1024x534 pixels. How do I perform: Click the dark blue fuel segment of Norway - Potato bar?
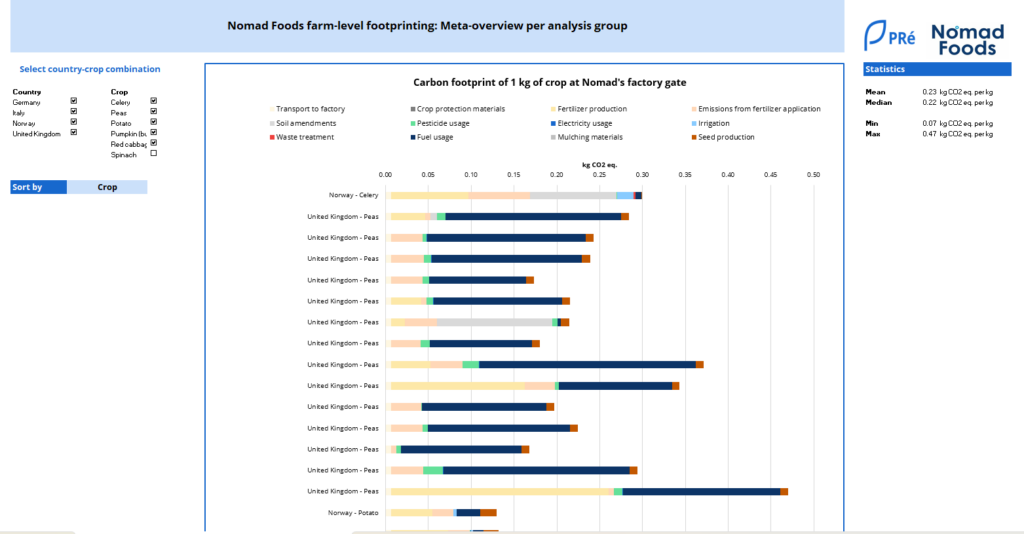(468, 513)
